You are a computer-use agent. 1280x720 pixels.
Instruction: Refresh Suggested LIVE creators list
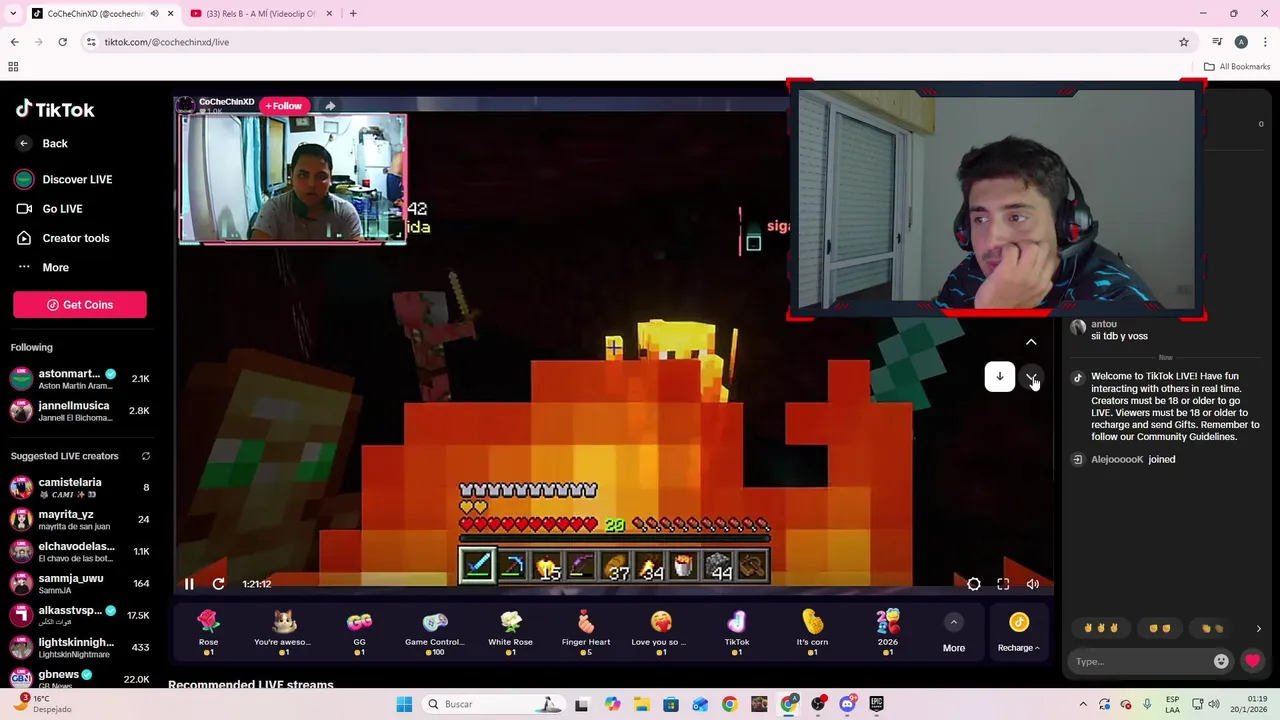145,456
